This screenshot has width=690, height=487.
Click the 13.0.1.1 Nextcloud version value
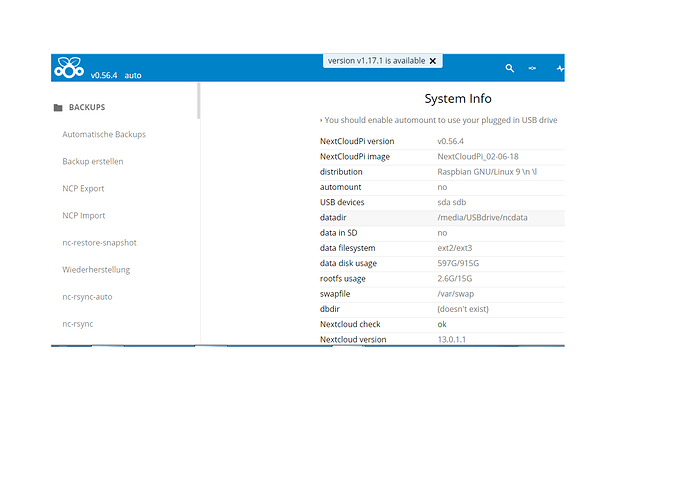451,340
